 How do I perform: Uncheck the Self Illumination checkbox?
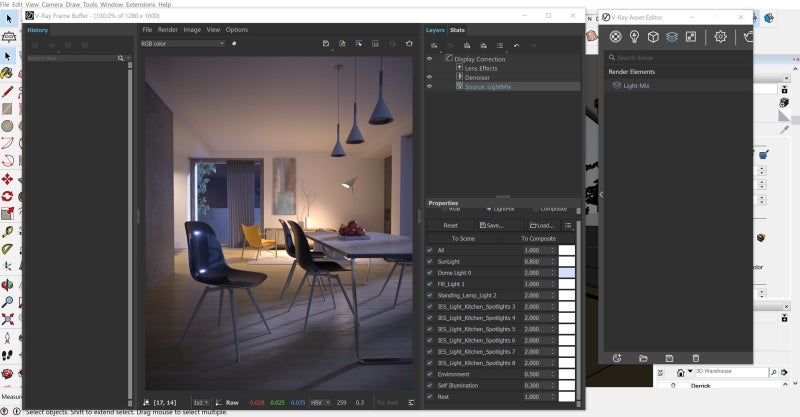430,385
